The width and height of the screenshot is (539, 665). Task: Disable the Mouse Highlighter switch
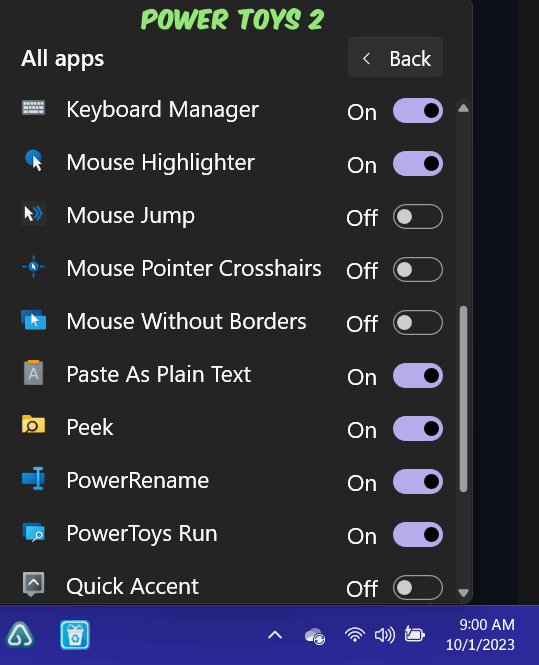pyautogui.click(x=418, y=164)
